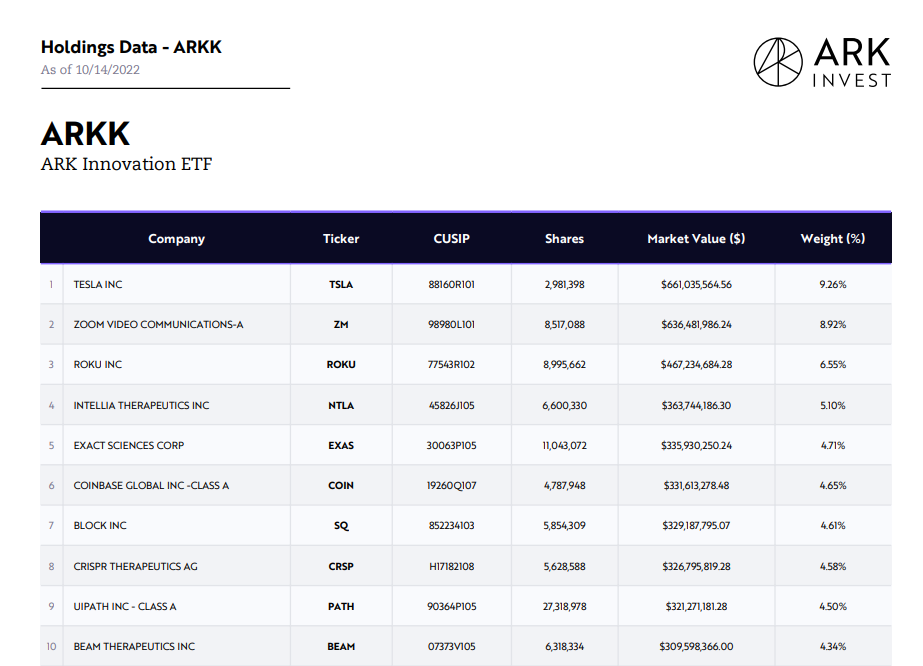923x666 pixels.
Task: Click the Shares column header
Action: click(x=565, y=238)
